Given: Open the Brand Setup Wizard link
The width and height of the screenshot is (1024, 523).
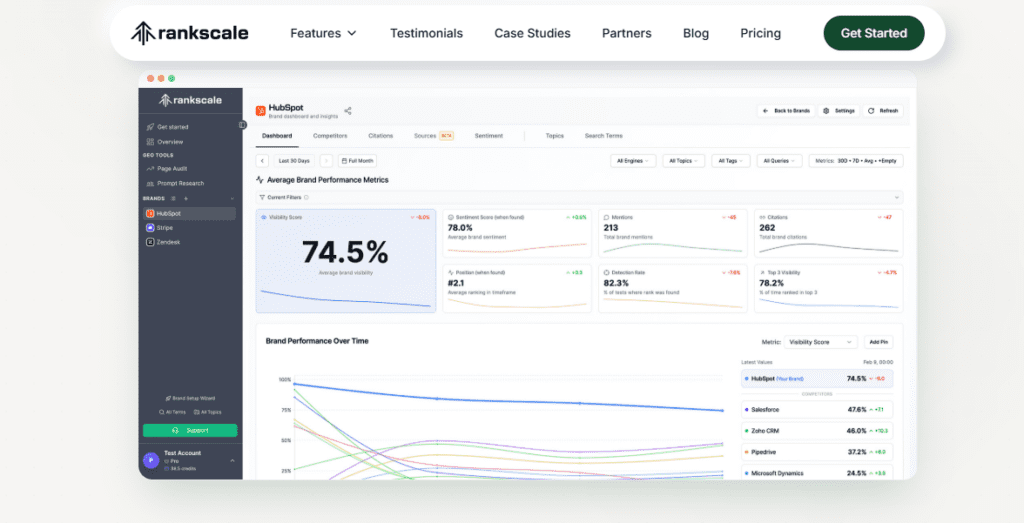Looking at the screenshot, I should pyautogui.click(x=190, y=398).
